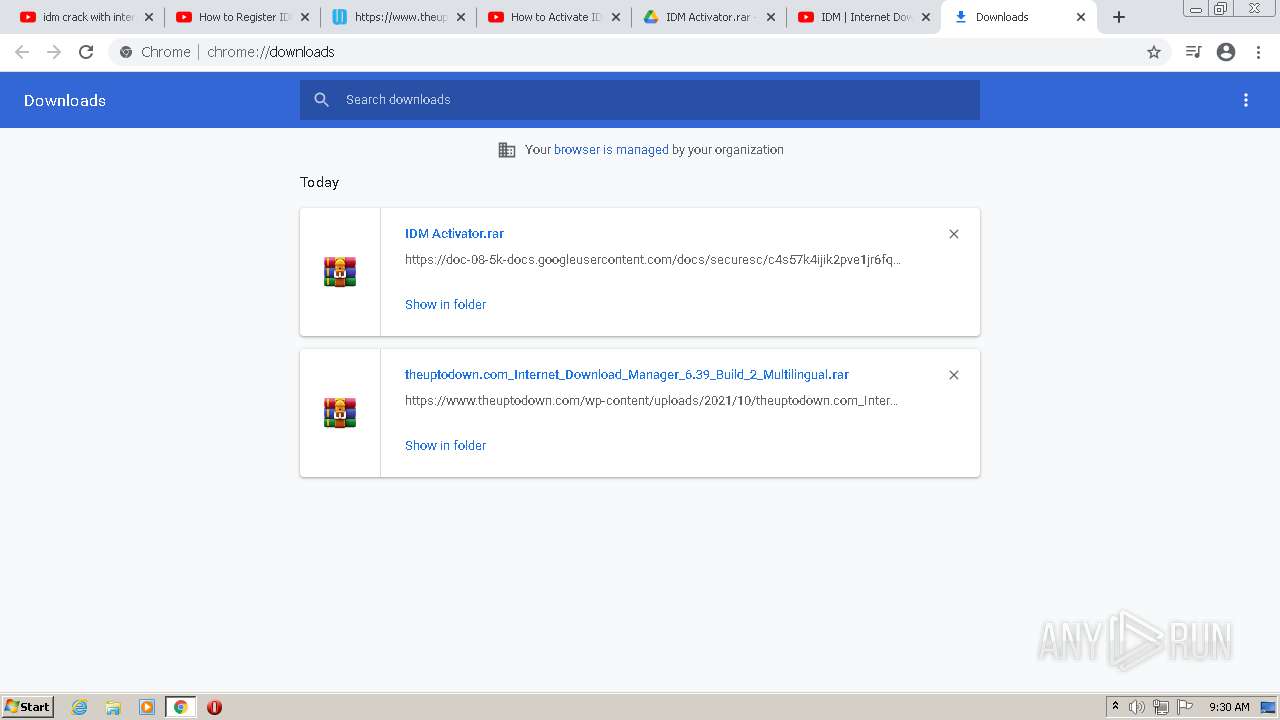
Task: Open the volume speaker tray icon
Action: click(1137, 707)
